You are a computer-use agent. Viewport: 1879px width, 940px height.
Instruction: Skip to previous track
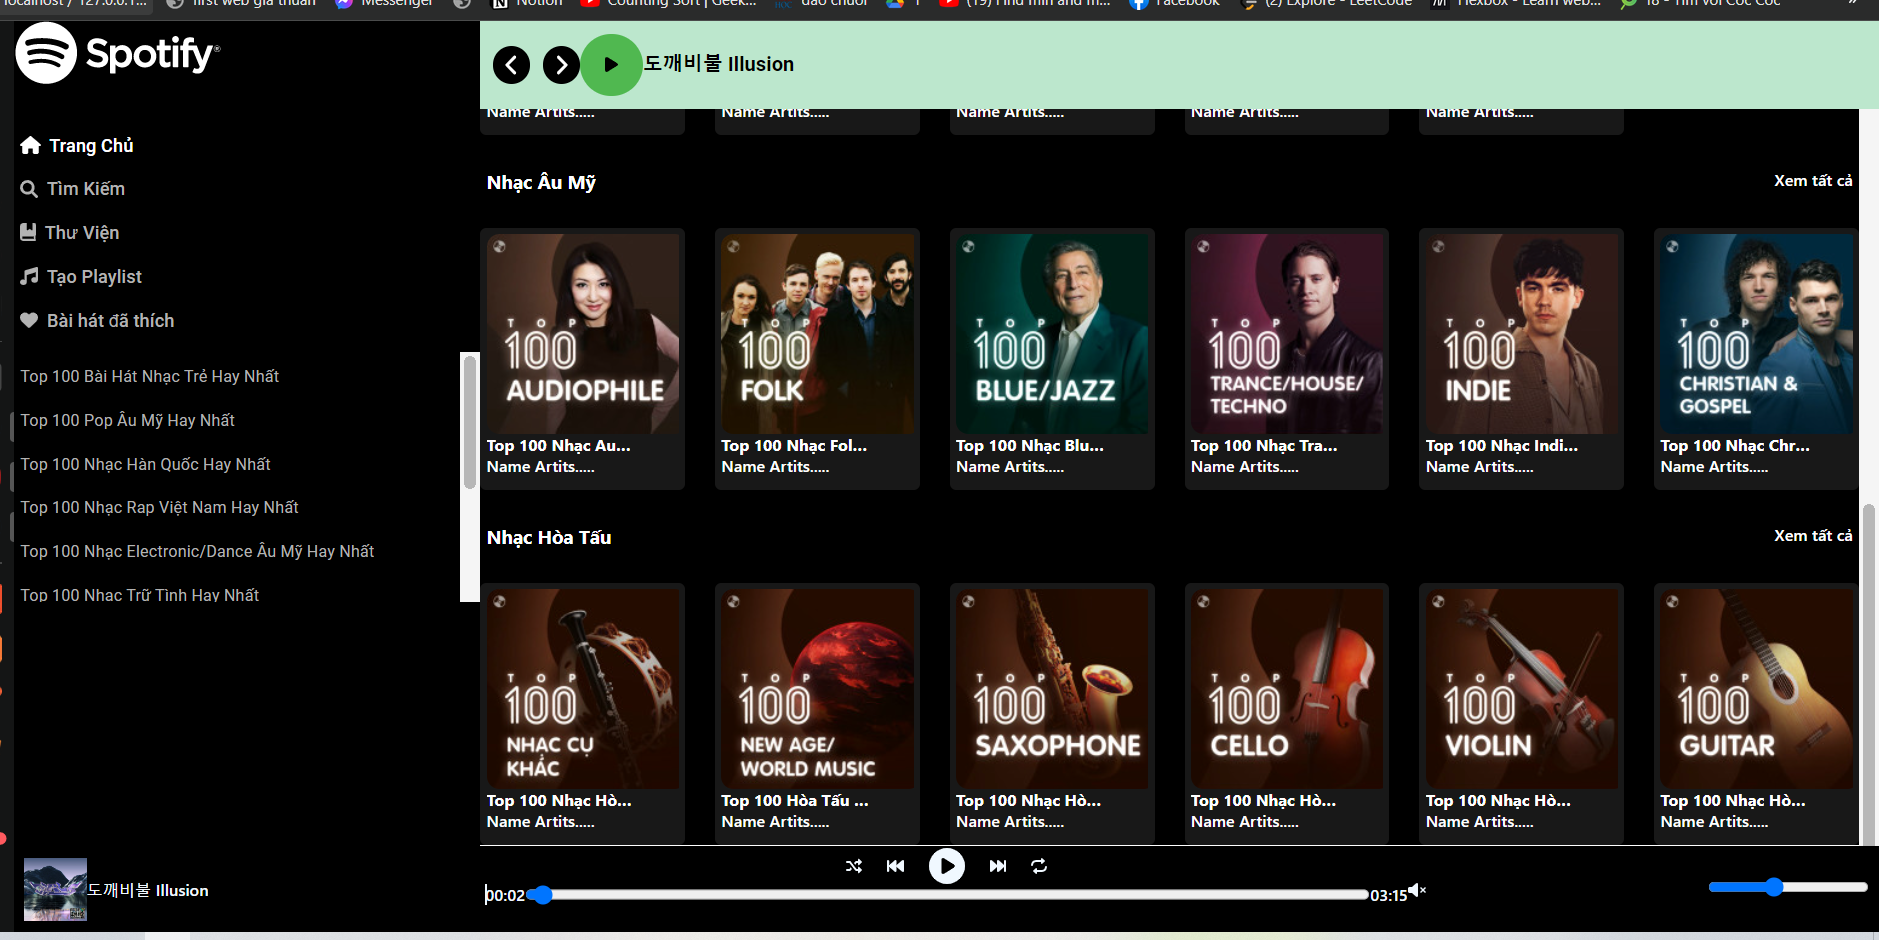895,865
